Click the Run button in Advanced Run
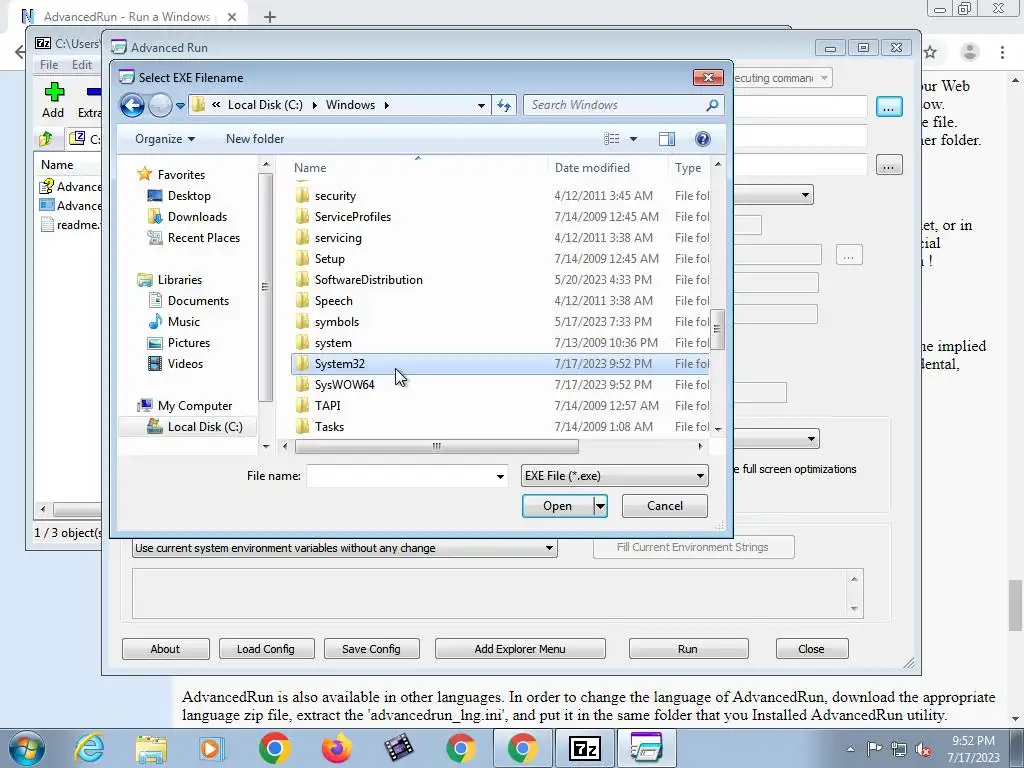 [688, 648]
